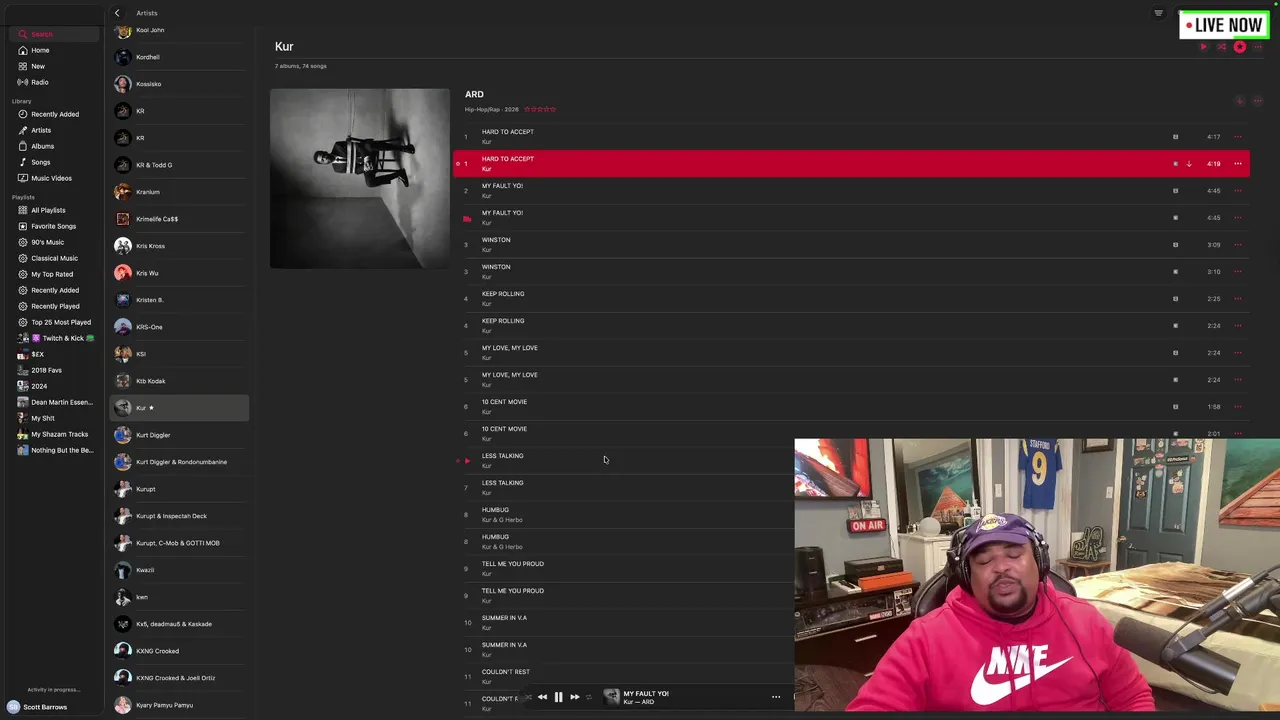This screenshot has width=1280, height=720.
Task: Show Recently Added in Library
Action: (x=55, y=114)
